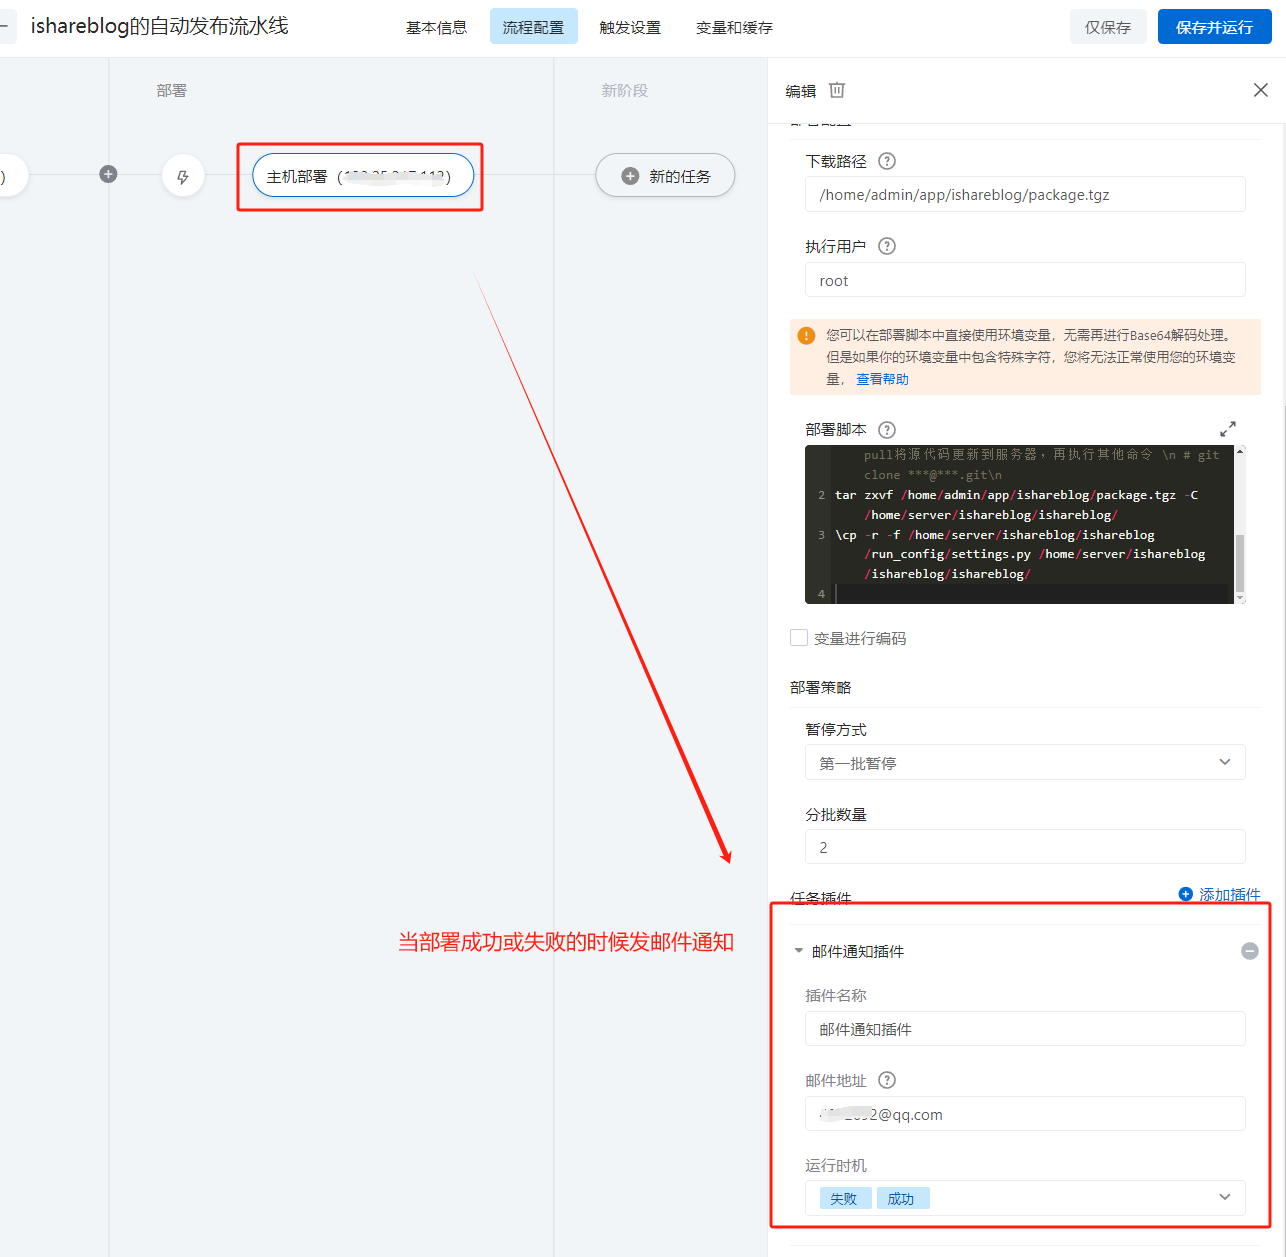Click the 新的任务 button
Image resolution: width=1286 pixels, height=1257 pixels.
coord(666,176)
